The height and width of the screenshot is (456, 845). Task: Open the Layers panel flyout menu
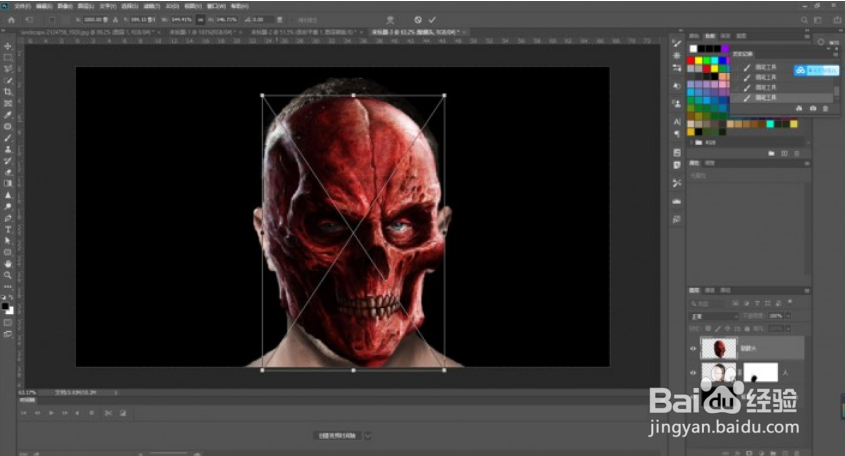(807, 291)
